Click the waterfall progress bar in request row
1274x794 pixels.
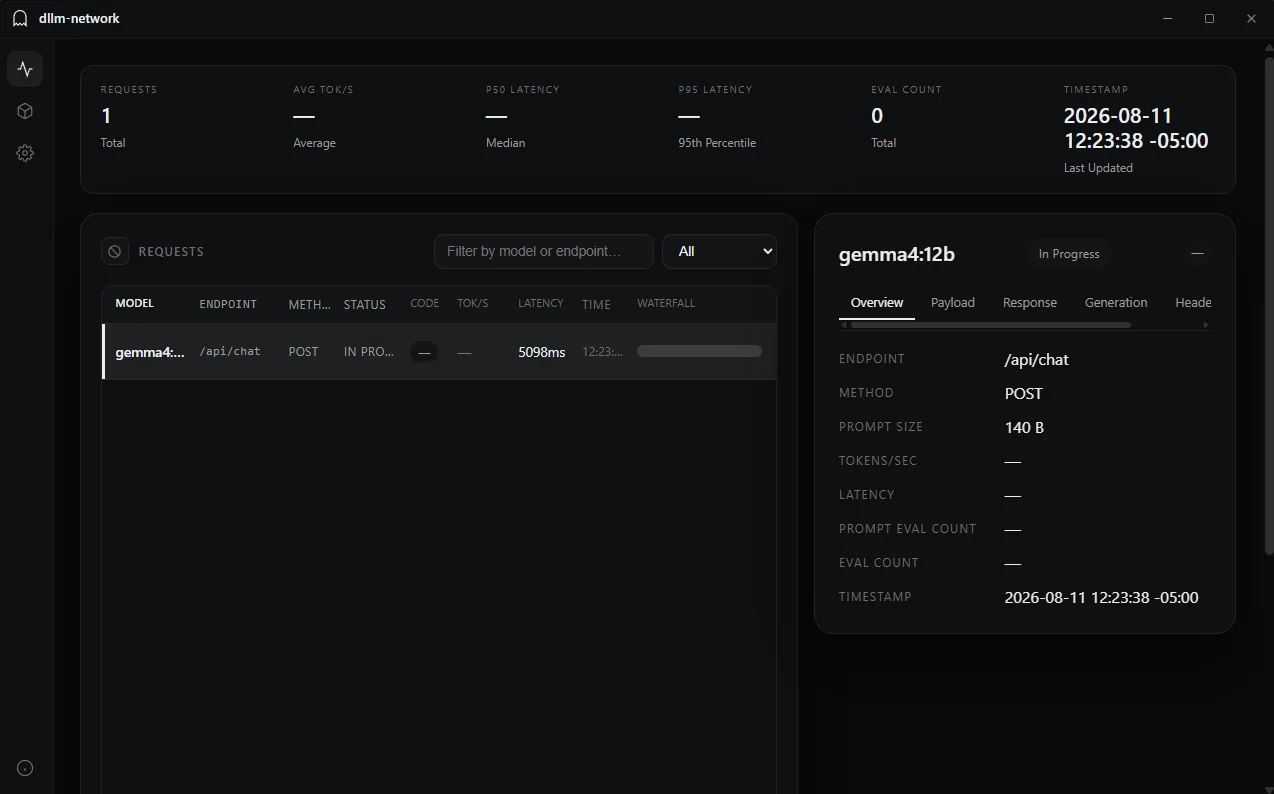click(699, 351)
